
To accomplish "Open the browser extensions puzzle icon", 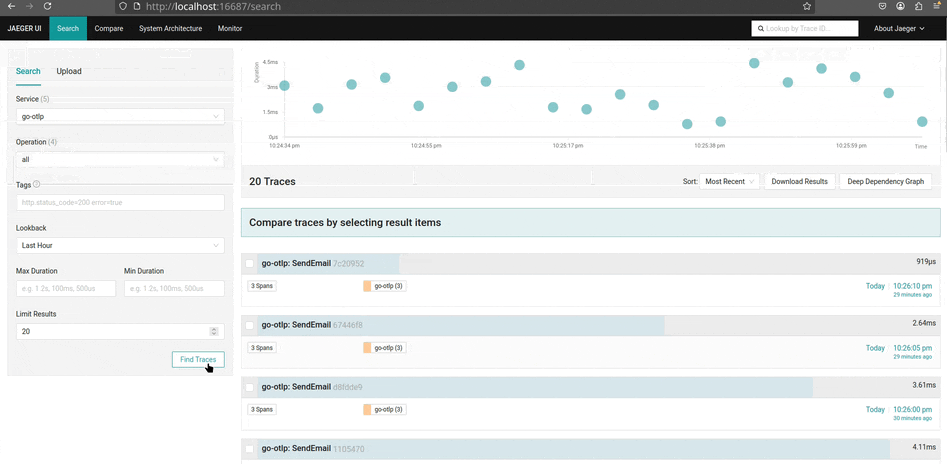I will click(x=919, y=6).
